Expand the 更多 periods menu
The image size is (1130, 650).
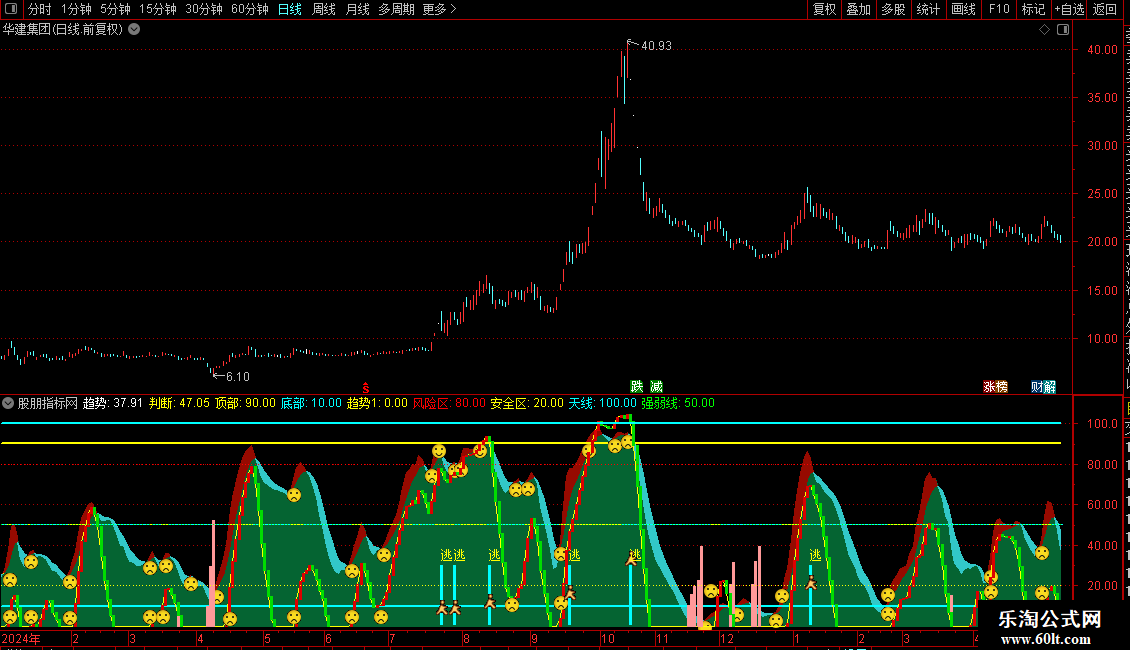click(x=440, y=9)
